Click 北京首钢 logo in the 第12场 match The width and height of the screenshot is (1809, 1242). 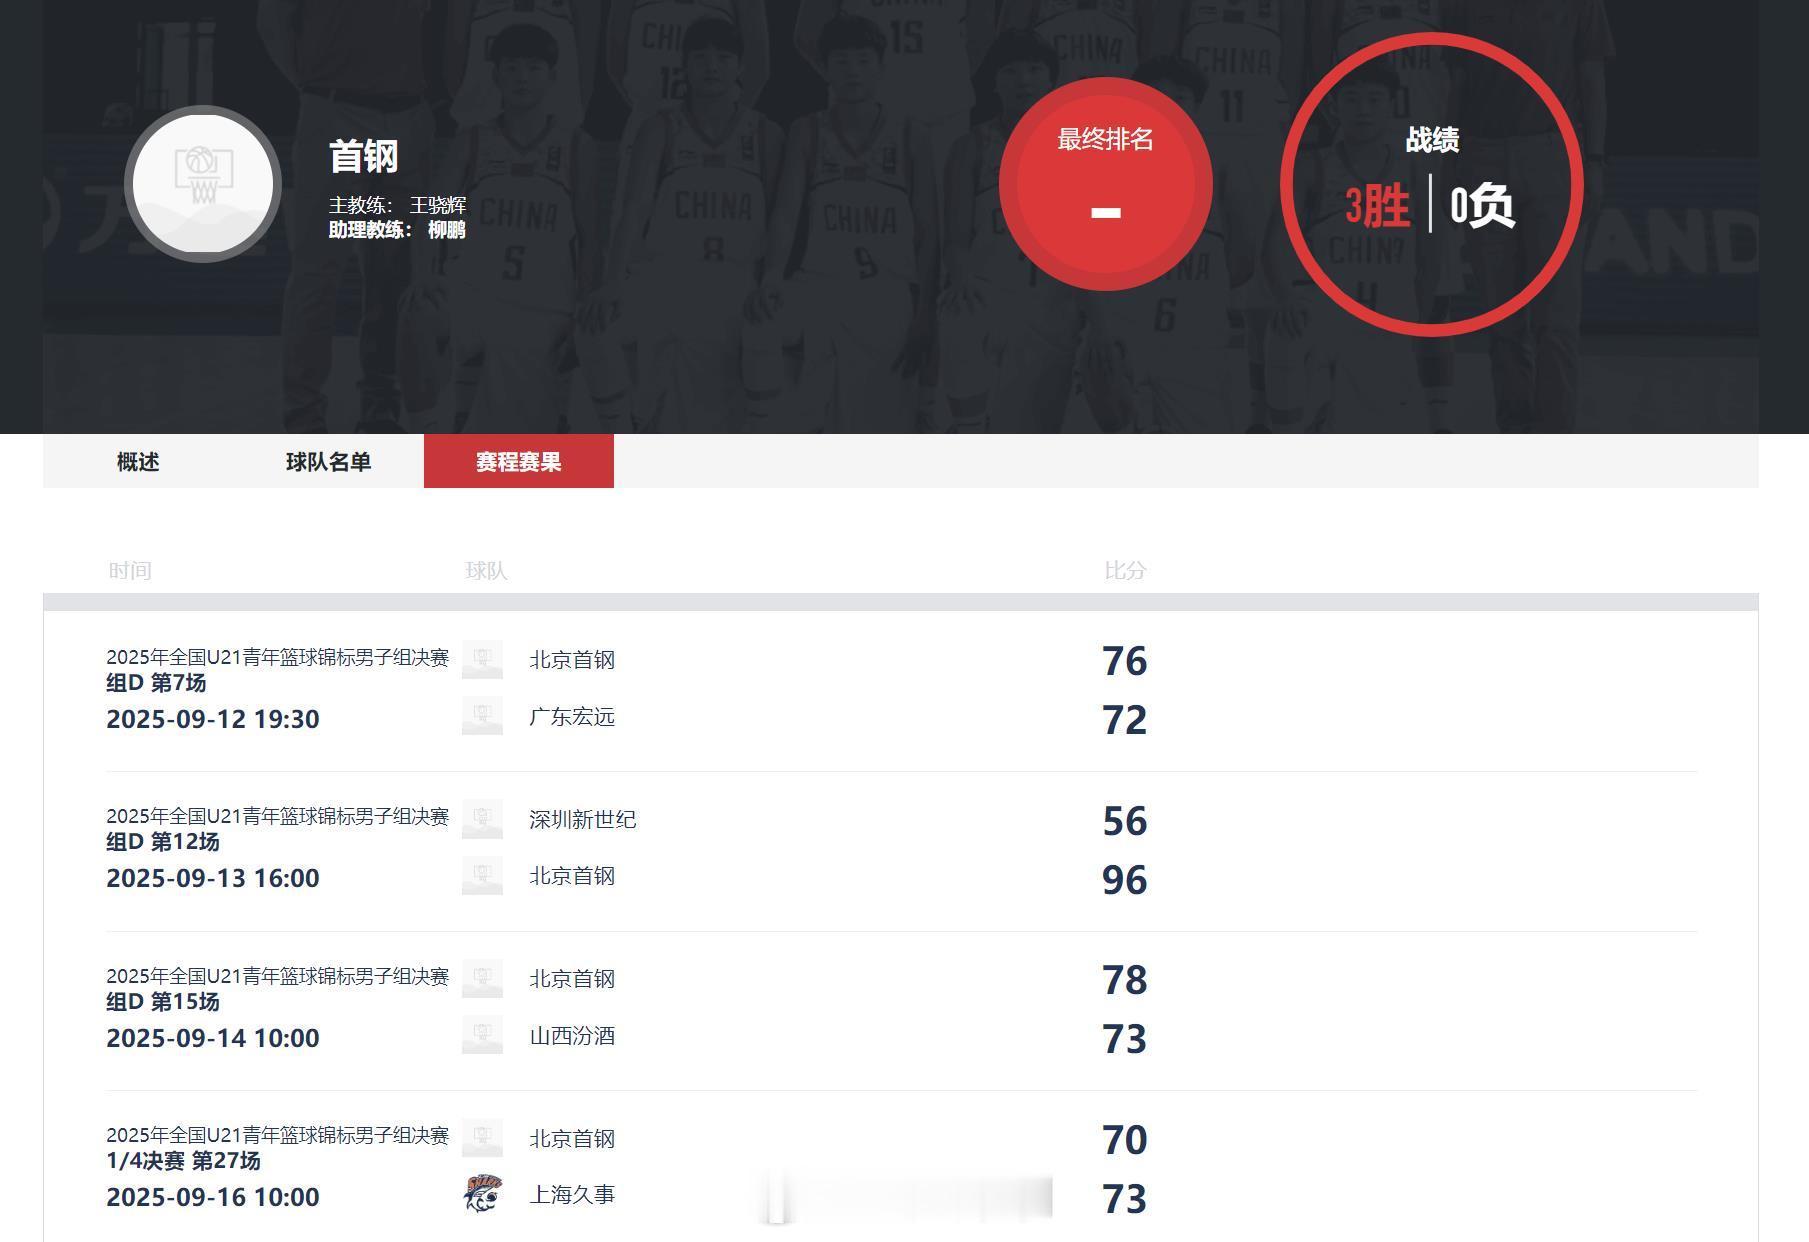482,875
